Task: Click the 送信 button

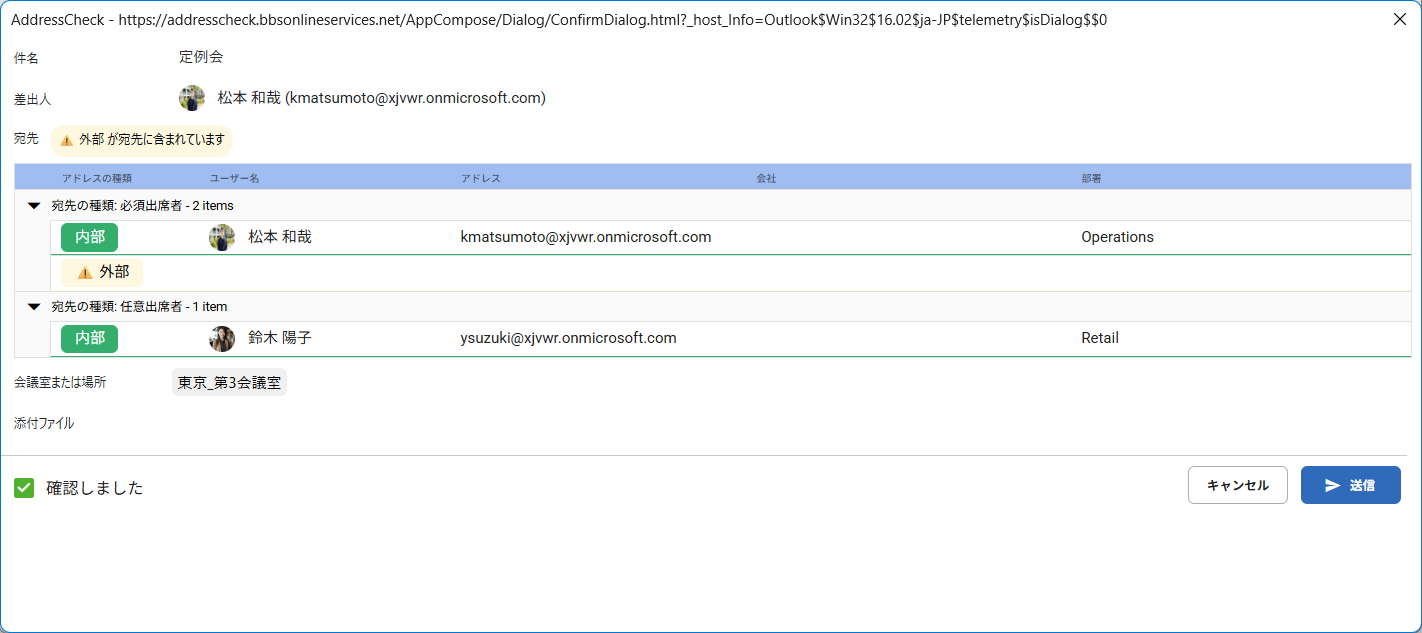Action: coord(1351,485)
